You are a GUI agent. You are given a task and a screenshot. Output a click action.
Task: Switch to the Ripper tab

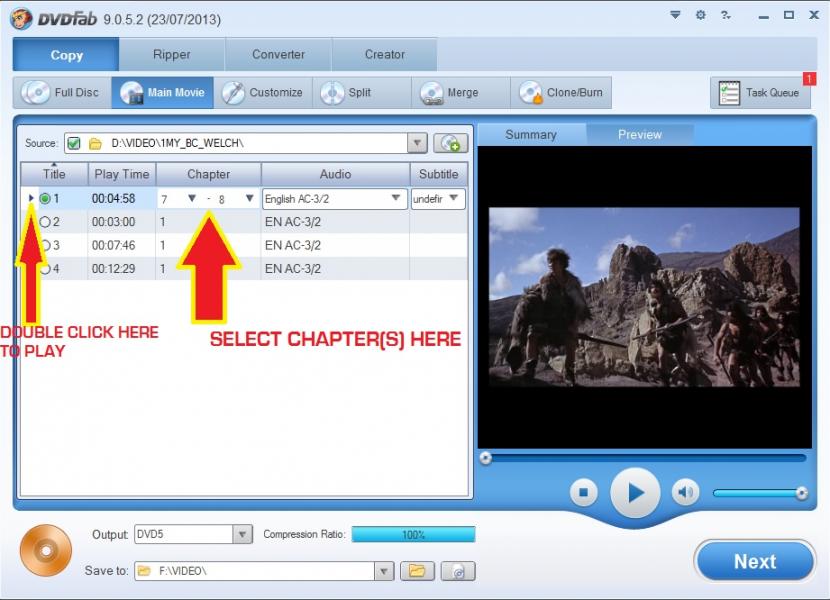[x=172, y=55]
